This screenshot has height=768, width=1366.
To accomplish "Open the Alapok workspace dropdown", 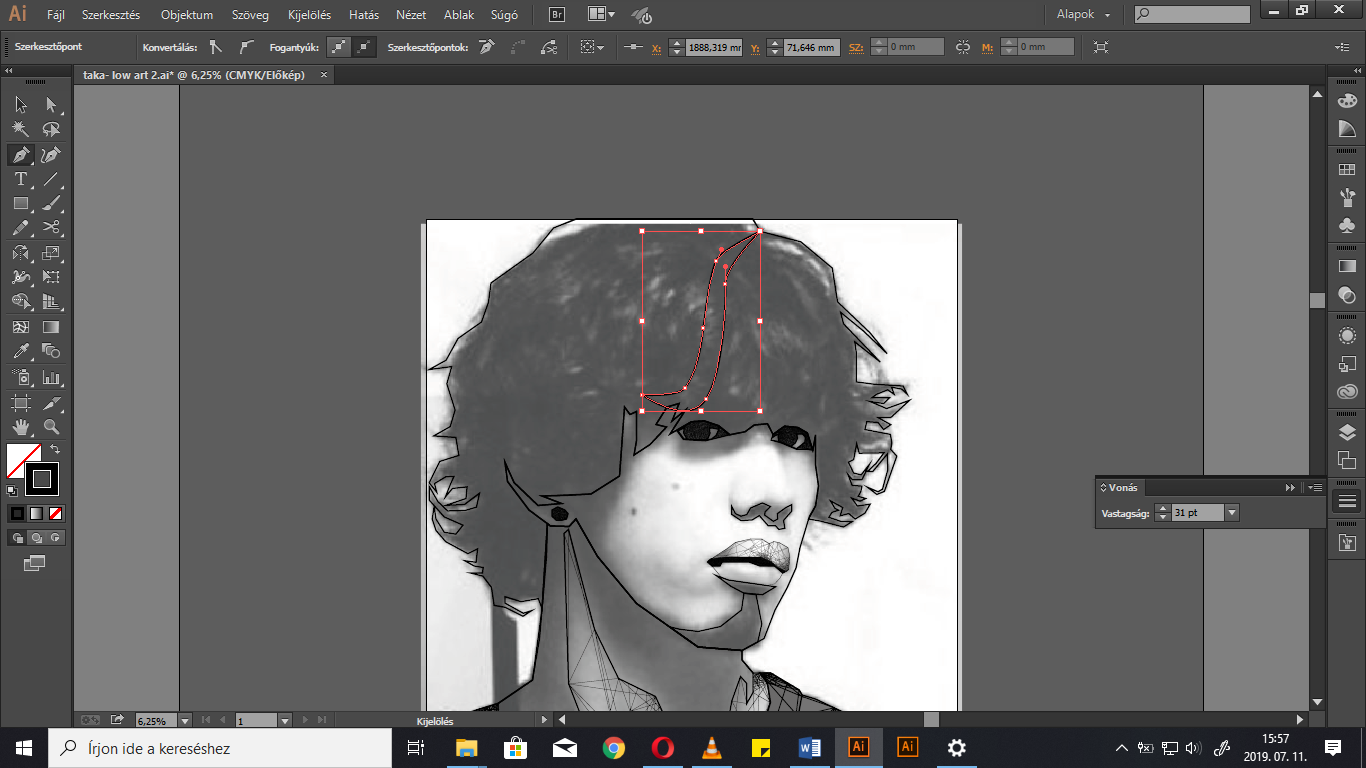I will [1084, 15].
